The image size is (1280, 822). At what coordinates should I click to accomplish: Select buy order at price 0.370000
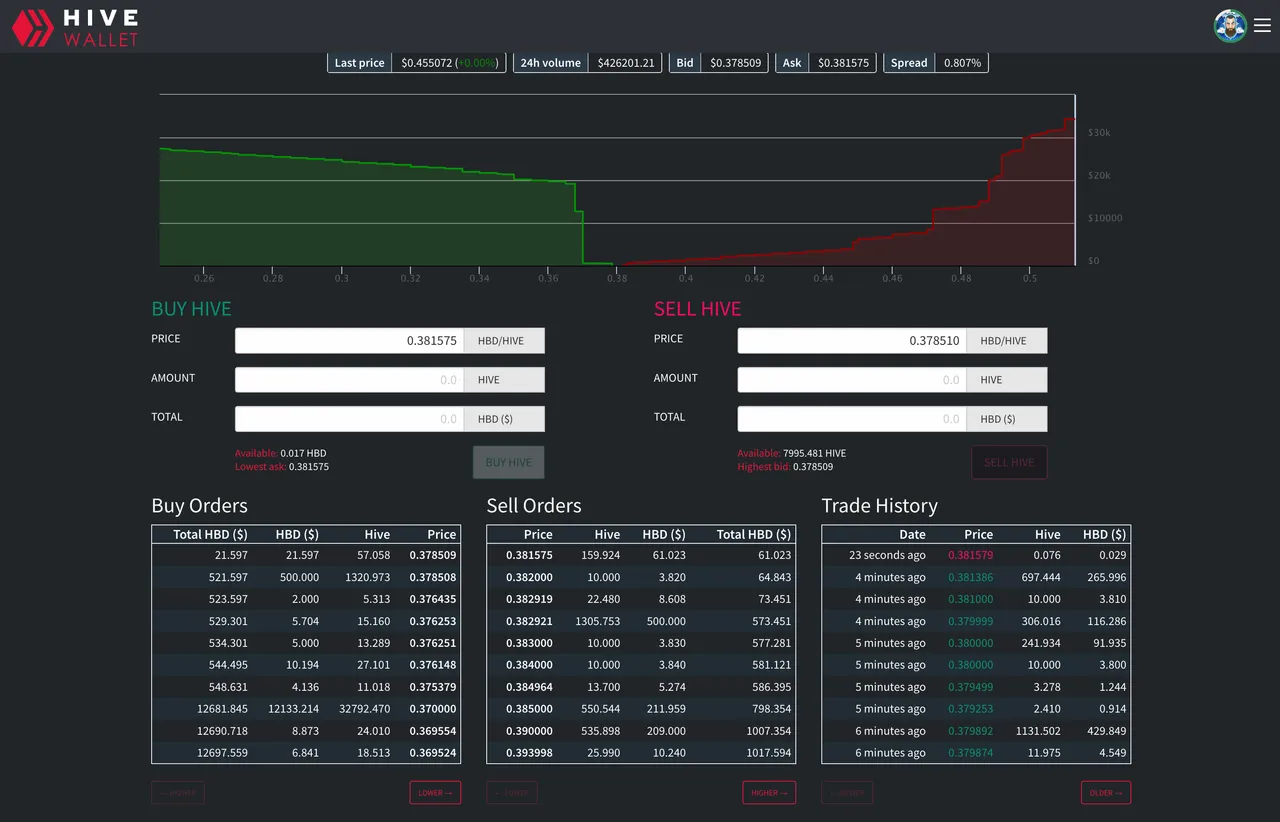[306, 709]
